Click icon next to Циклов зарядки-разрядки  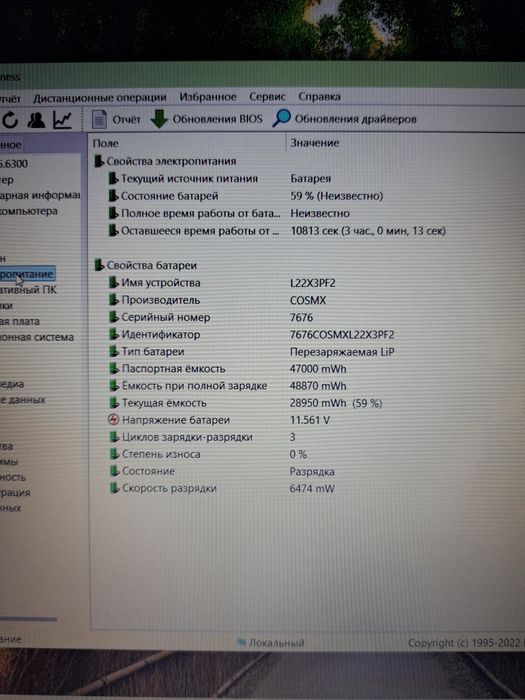coord(114,437)
